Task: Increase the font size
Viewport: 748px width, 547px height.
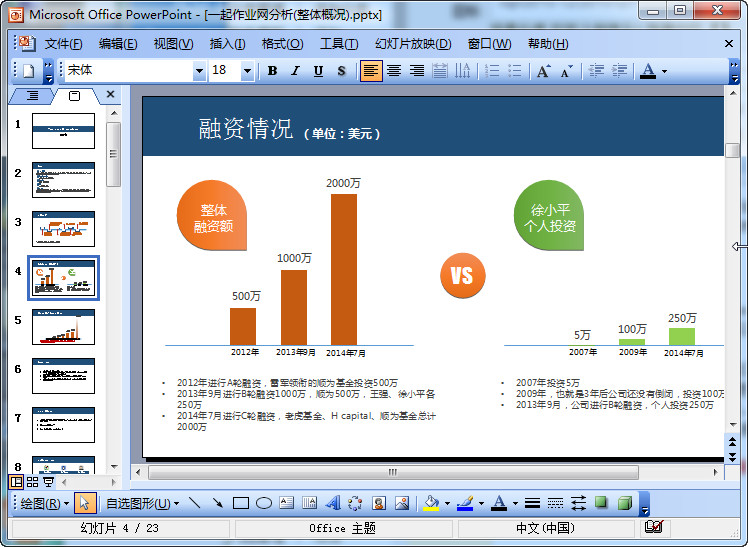Action: coord(544,71)
